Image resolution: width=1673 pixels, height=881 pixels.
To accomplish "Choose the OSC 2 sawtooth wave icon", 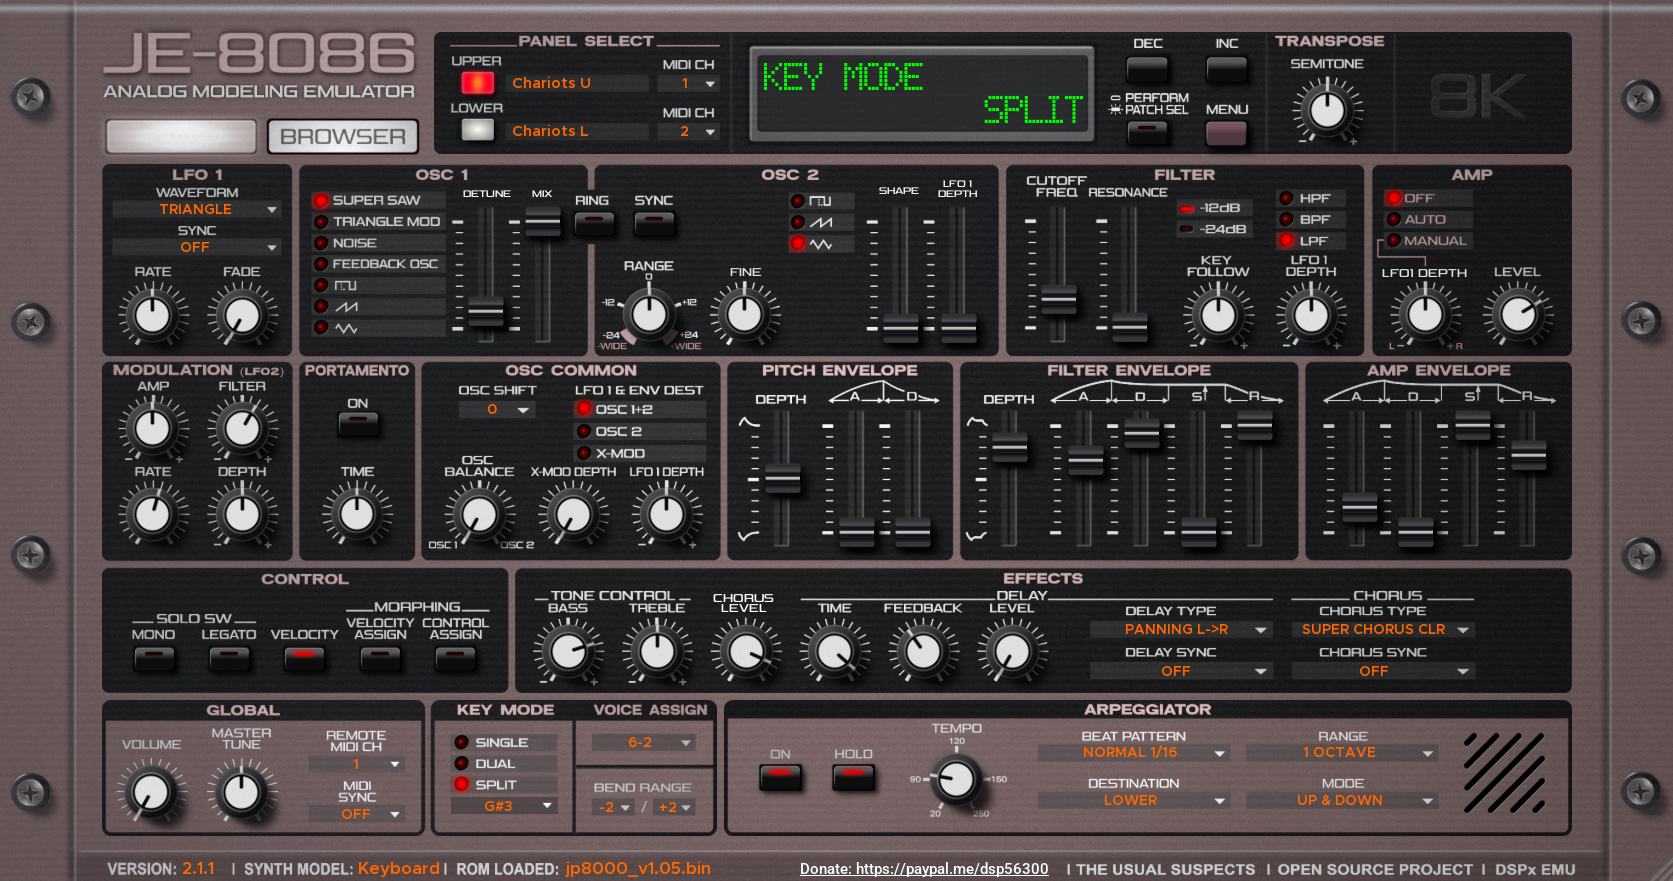I will [821, 222].
